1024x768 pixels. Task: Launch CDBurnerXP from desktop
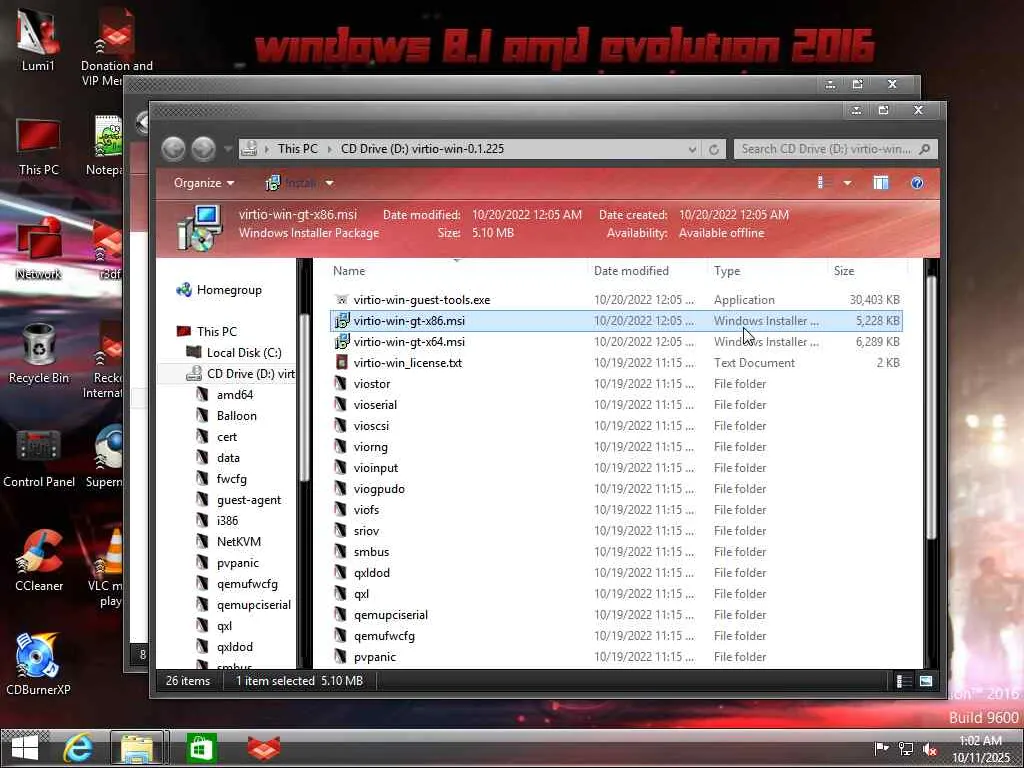coord(38,664)
